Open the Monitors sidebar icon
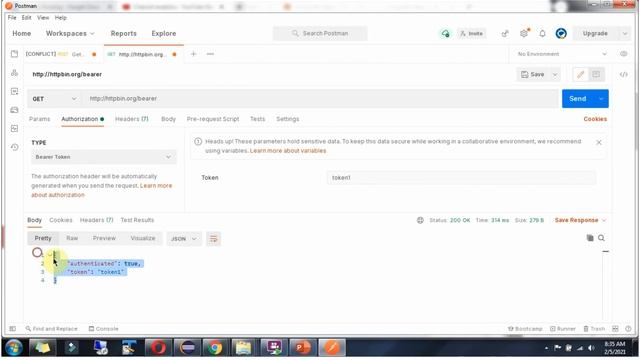 (x=14, y=128)
